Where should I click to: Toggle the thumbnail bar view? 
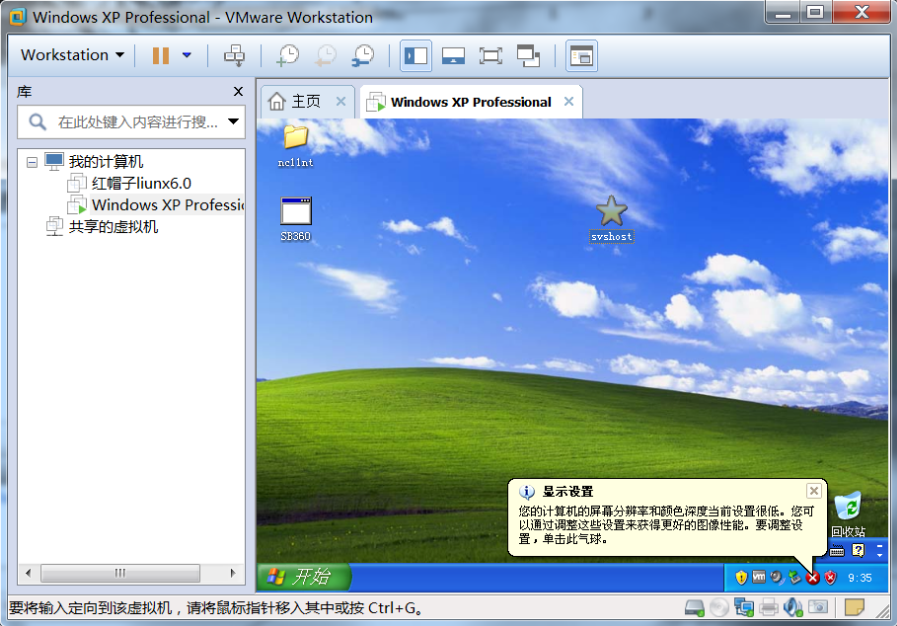[453, 56]
